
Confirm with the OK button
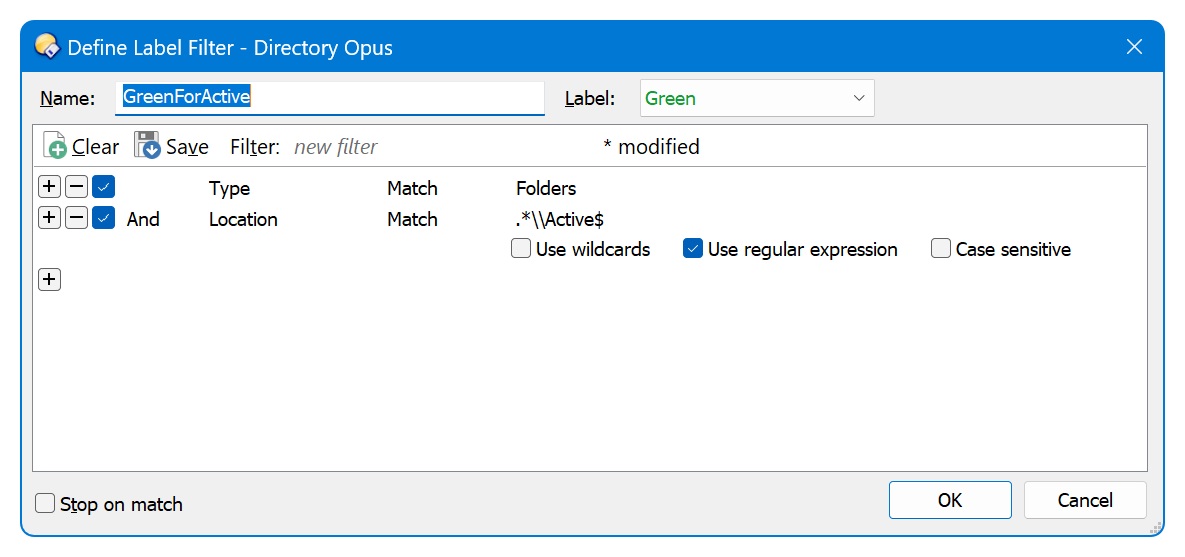click(950, 500)
